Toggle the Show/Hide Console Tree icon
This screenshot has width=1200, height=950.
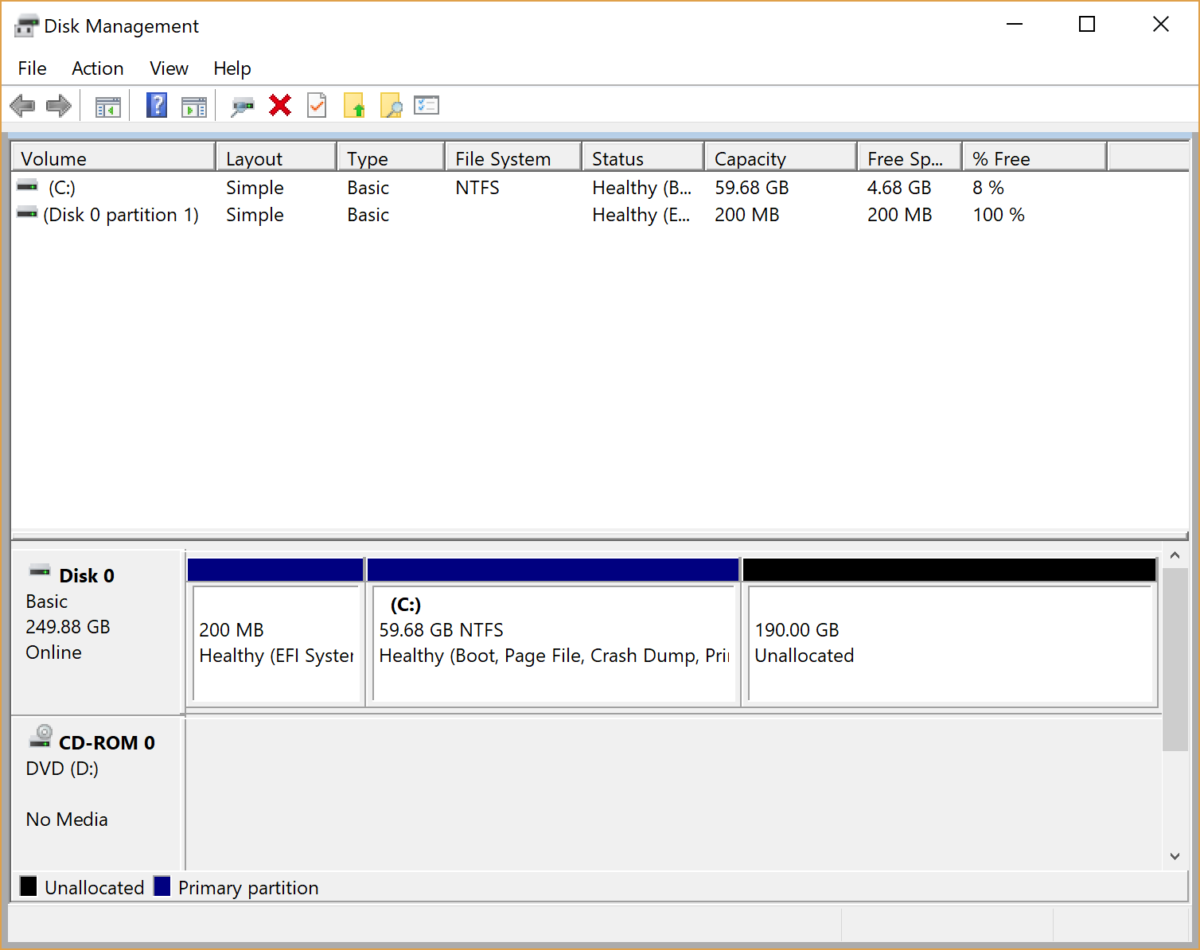[107, 105]
